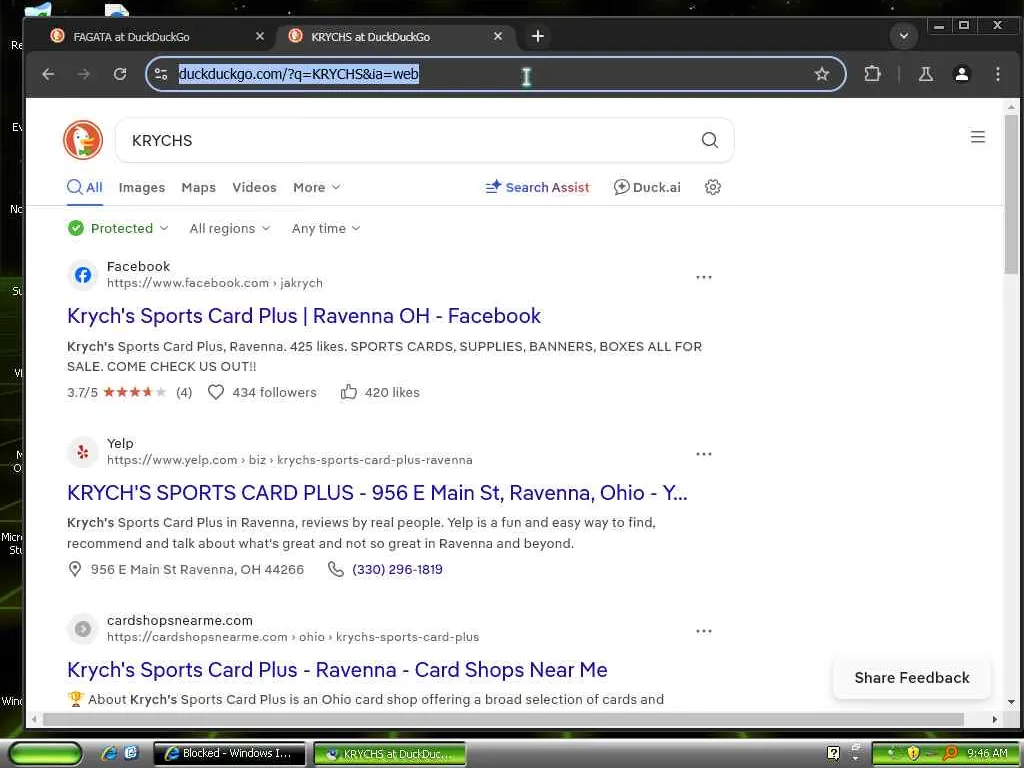Close the FAGATA at DuckDuckGo tab
Viewport: 1024px width, 768px height.
(260, 36)
